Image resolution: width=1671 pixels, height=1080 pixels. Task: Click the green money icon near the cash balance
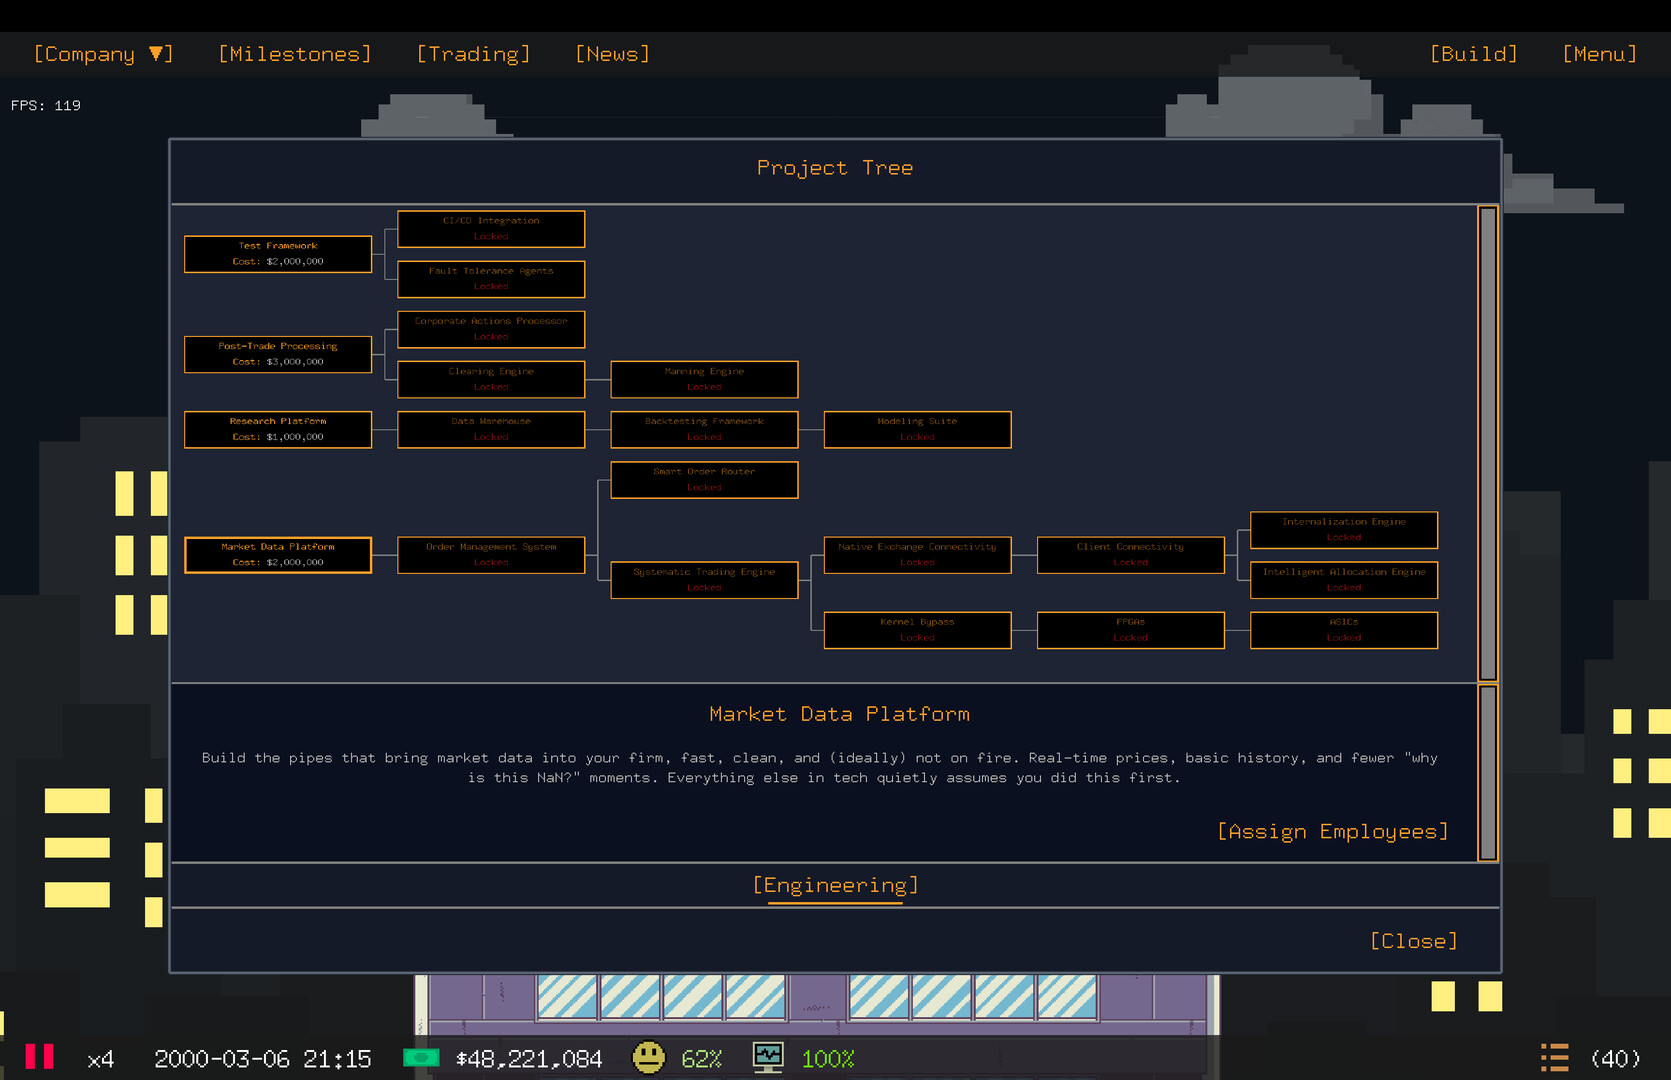pyautogui.click(x=423, y=1058)
